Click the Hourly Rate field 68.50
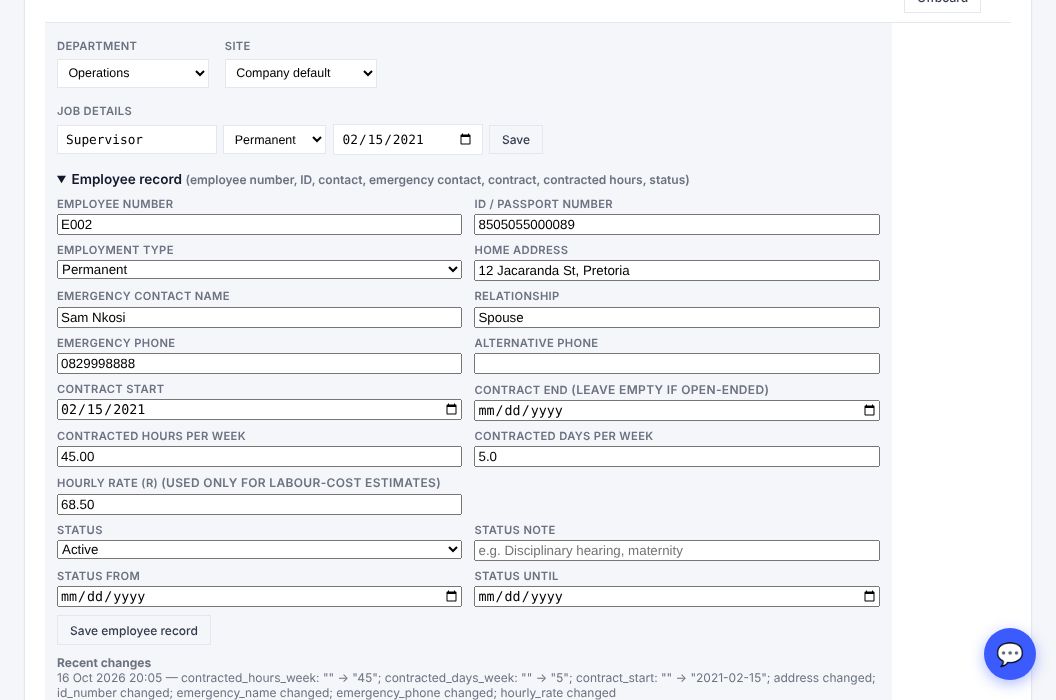The width and height of the screenshot is (1056, 700). tap(259, 504)
